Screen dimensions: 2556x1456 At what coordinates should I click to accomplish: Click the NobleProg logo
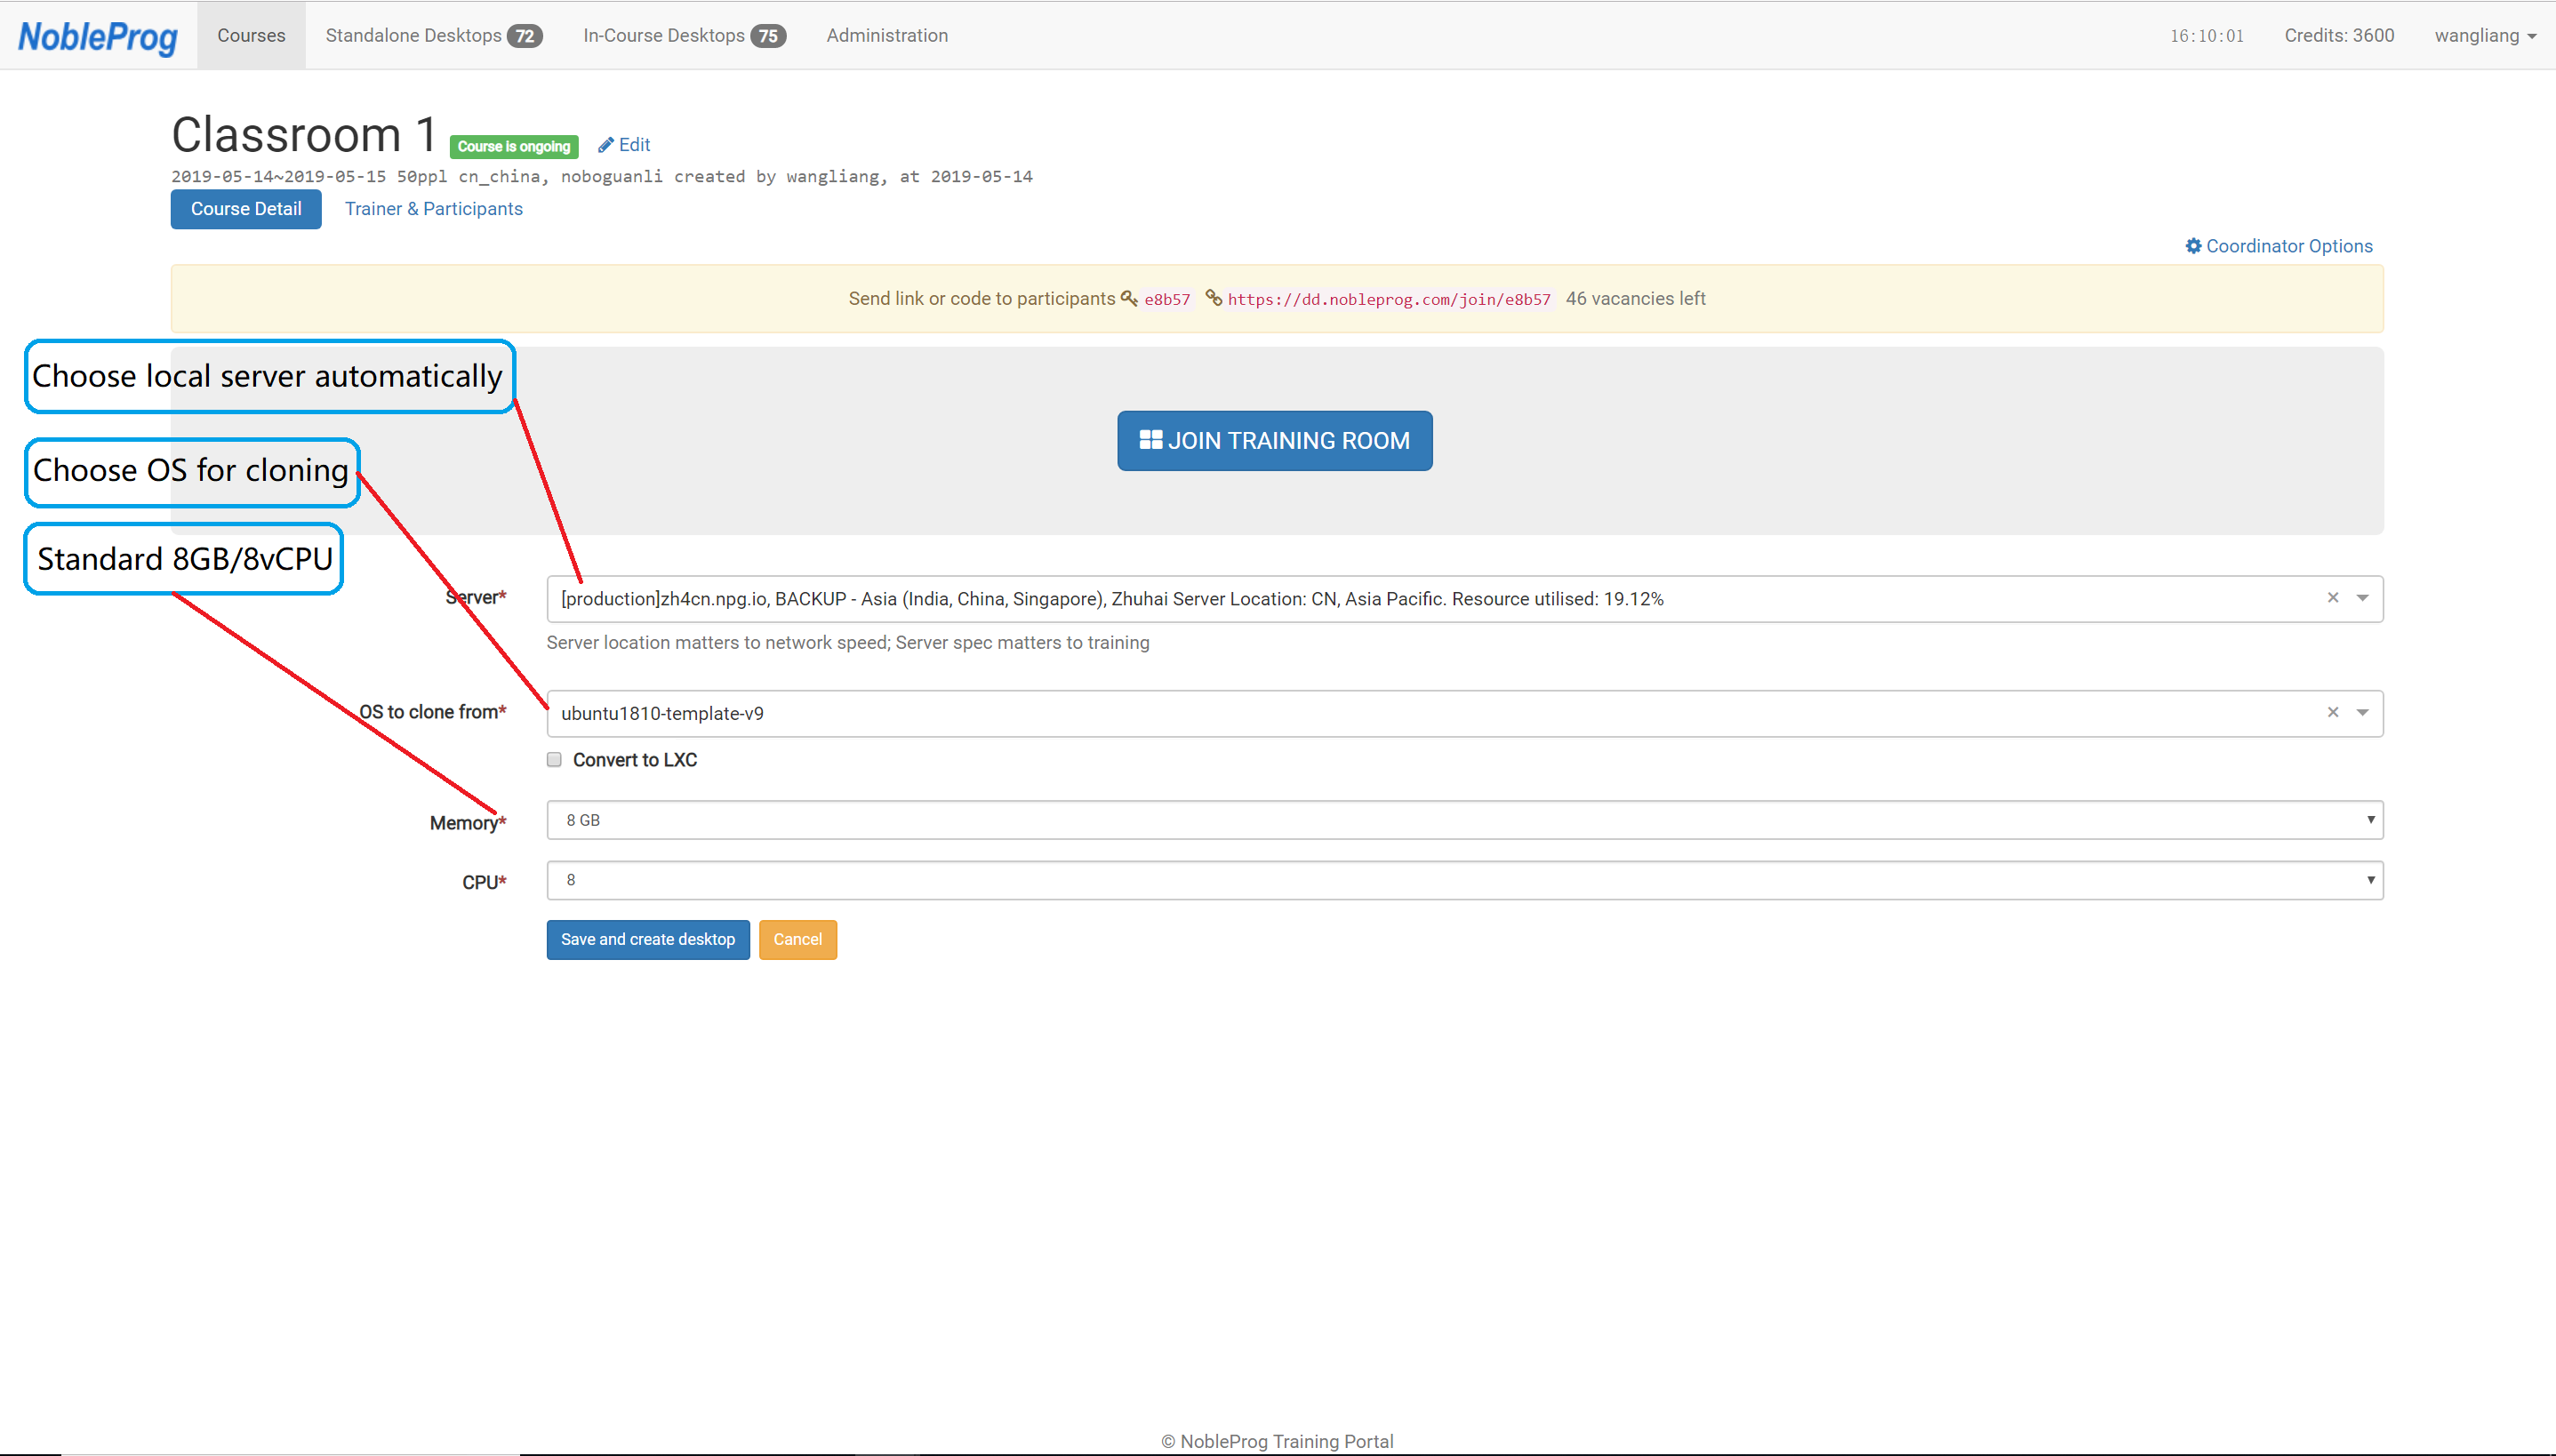pos(98,37)
